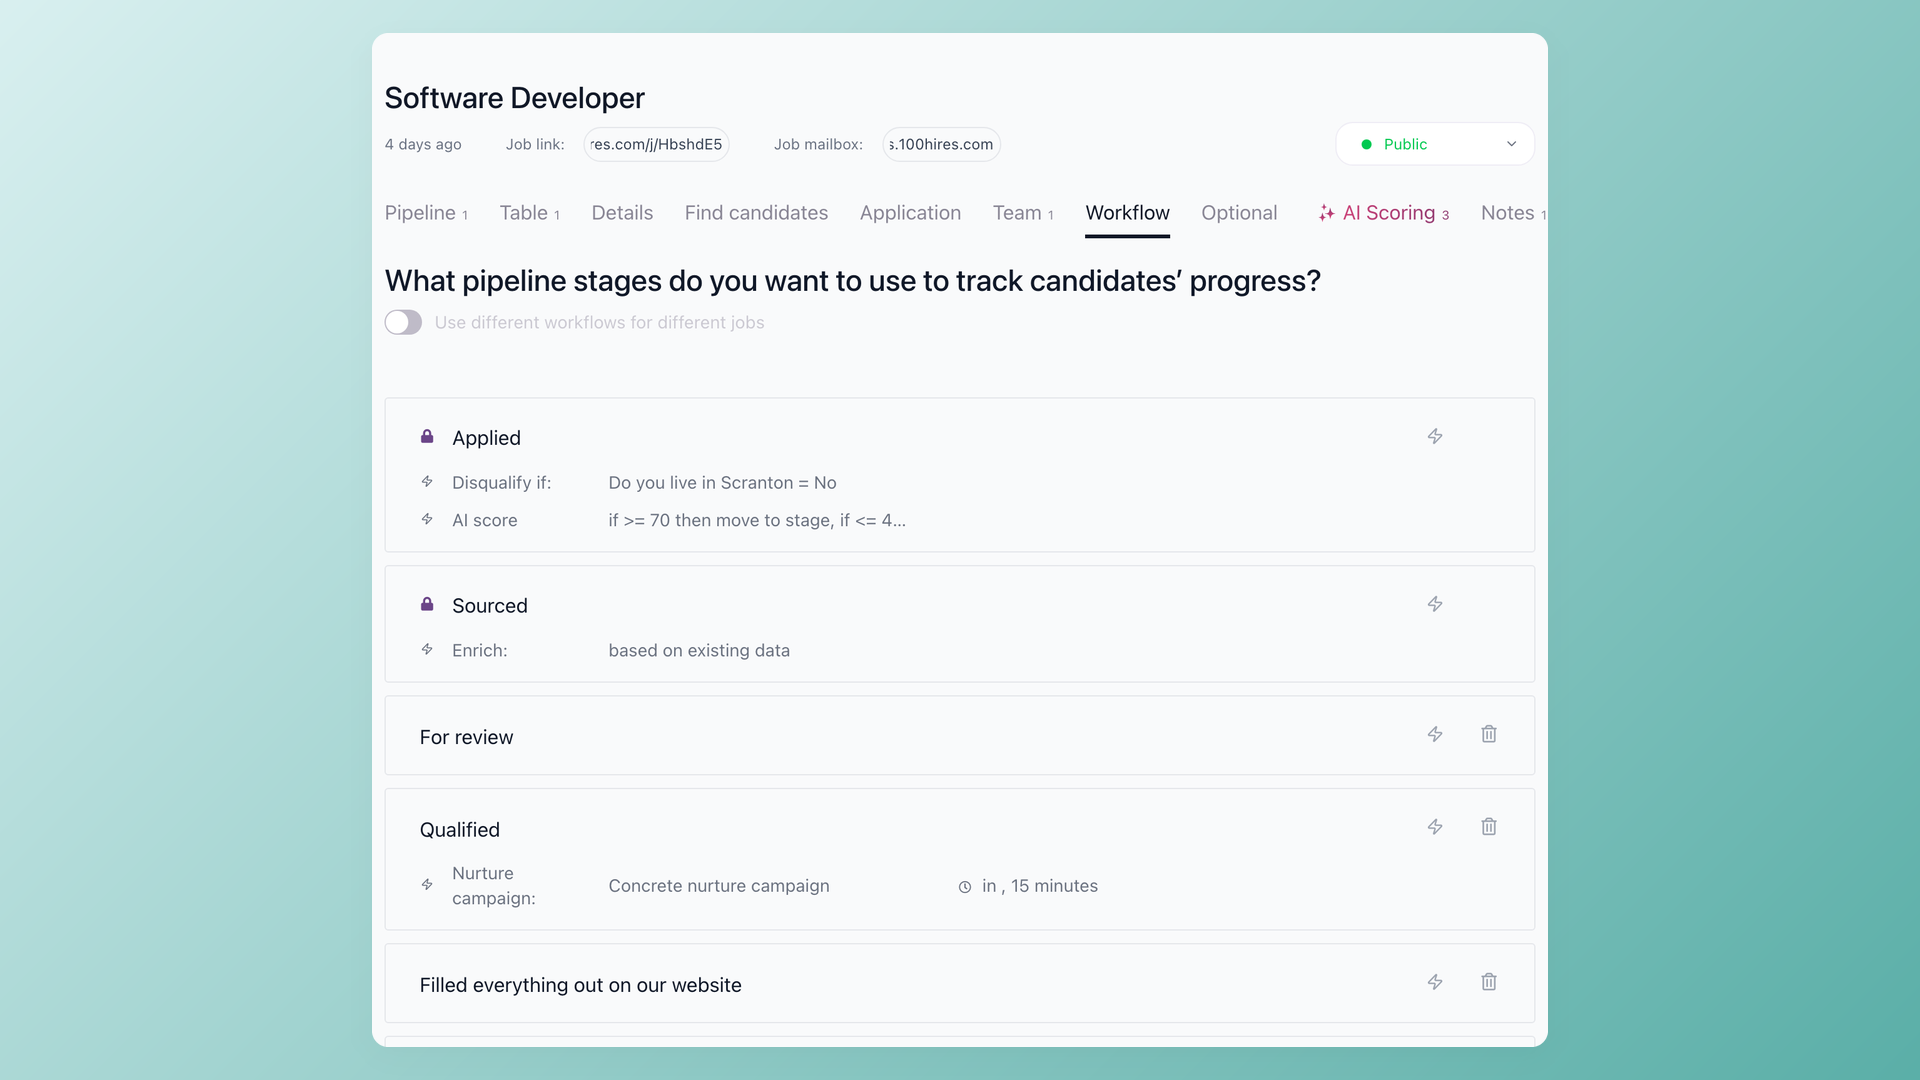Click the green dot in the Public status
The image size is (1920, 1080).
pyautogui.click(x=1366, y=145)
